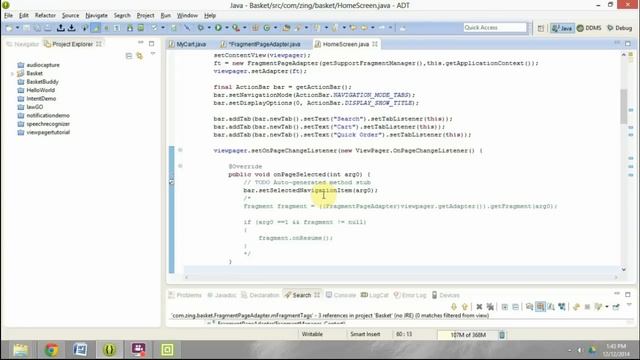Viewport: 640px width, 360px height.
Task: Show previous match arrow in Search view
Action: click(464, 307)
